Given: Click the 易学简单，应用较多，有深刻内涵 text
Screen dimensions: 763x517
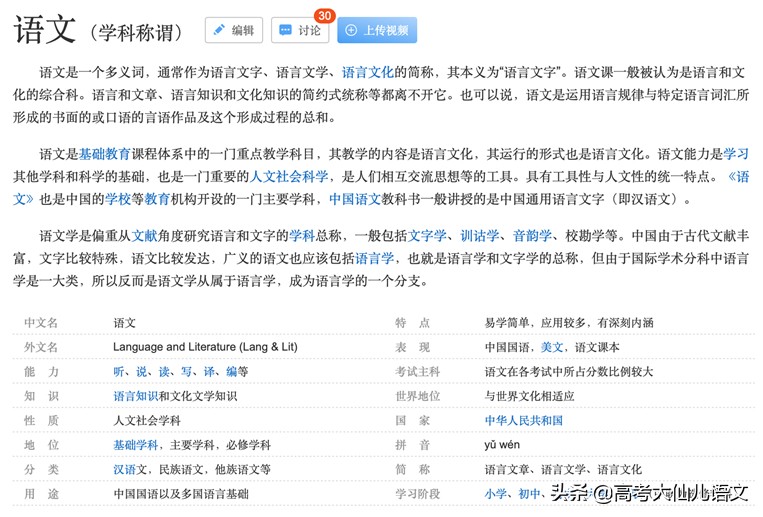Looking at the screenshot, I should click(x=569, y=323).
